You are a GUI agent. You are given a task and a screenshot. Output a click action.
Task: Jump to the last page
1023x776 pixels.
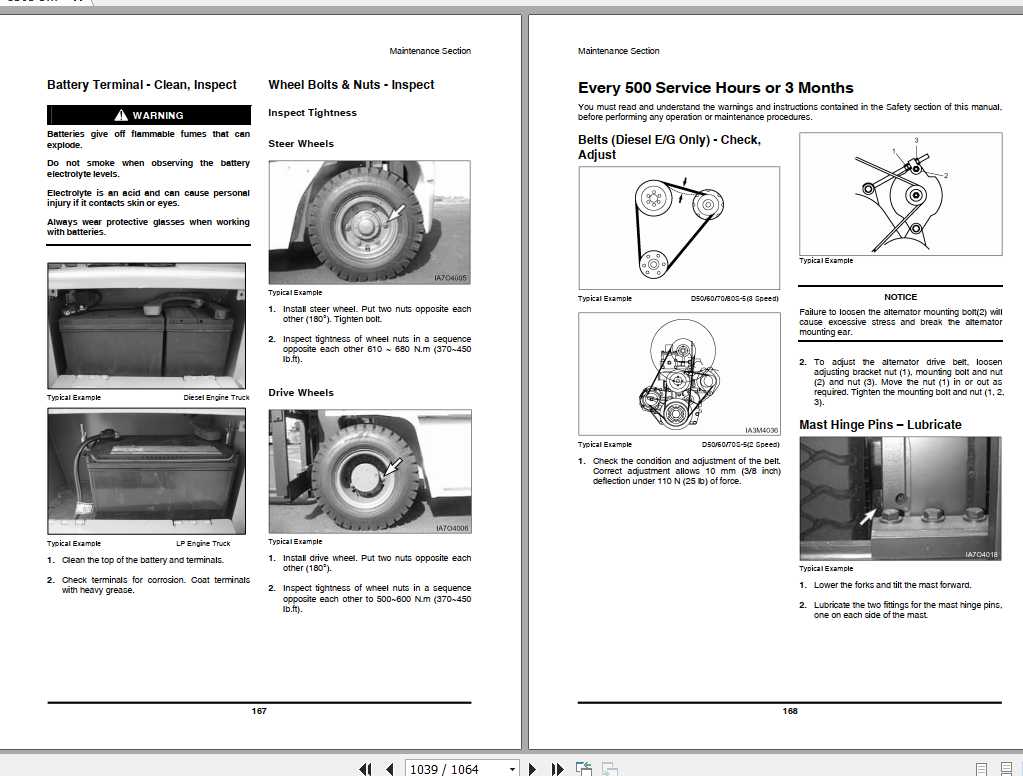pyautogui.click(x=557, y=769)
